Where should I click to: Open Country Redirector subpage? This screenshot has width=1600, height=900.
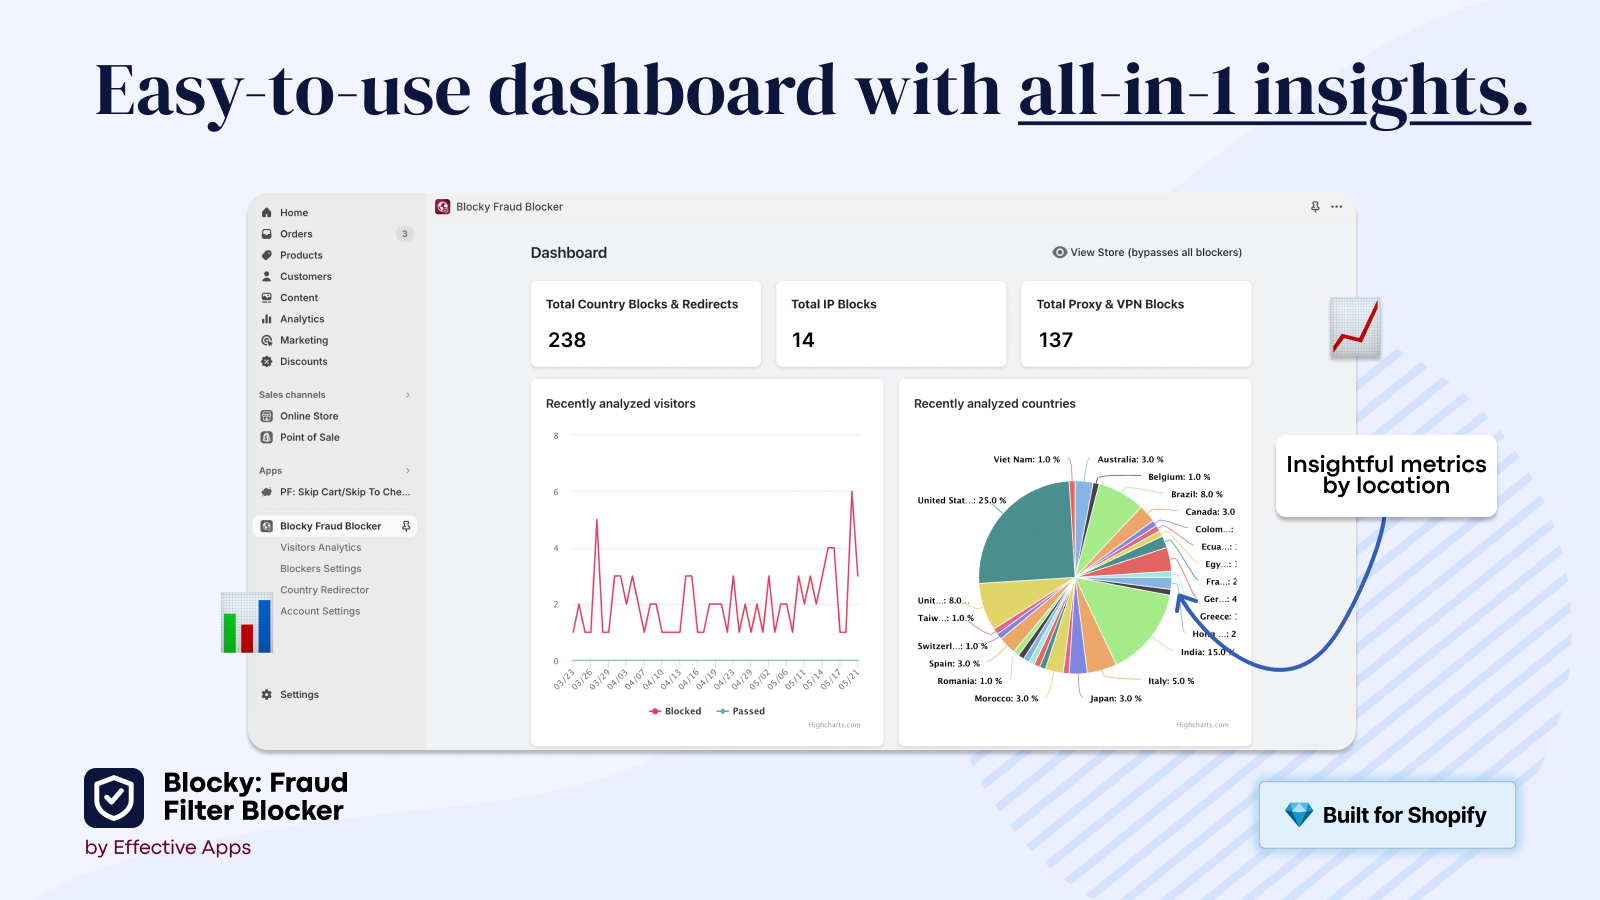click(325, 590)
